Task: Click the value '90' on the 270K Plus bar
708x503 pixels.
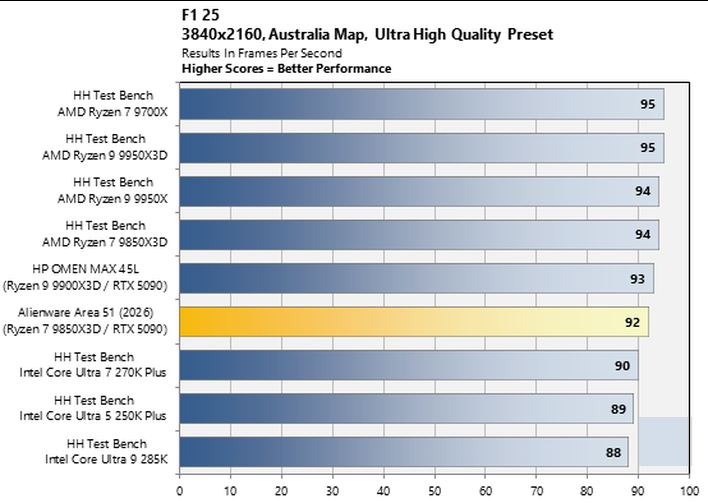Action: click(x=622, y=366)
